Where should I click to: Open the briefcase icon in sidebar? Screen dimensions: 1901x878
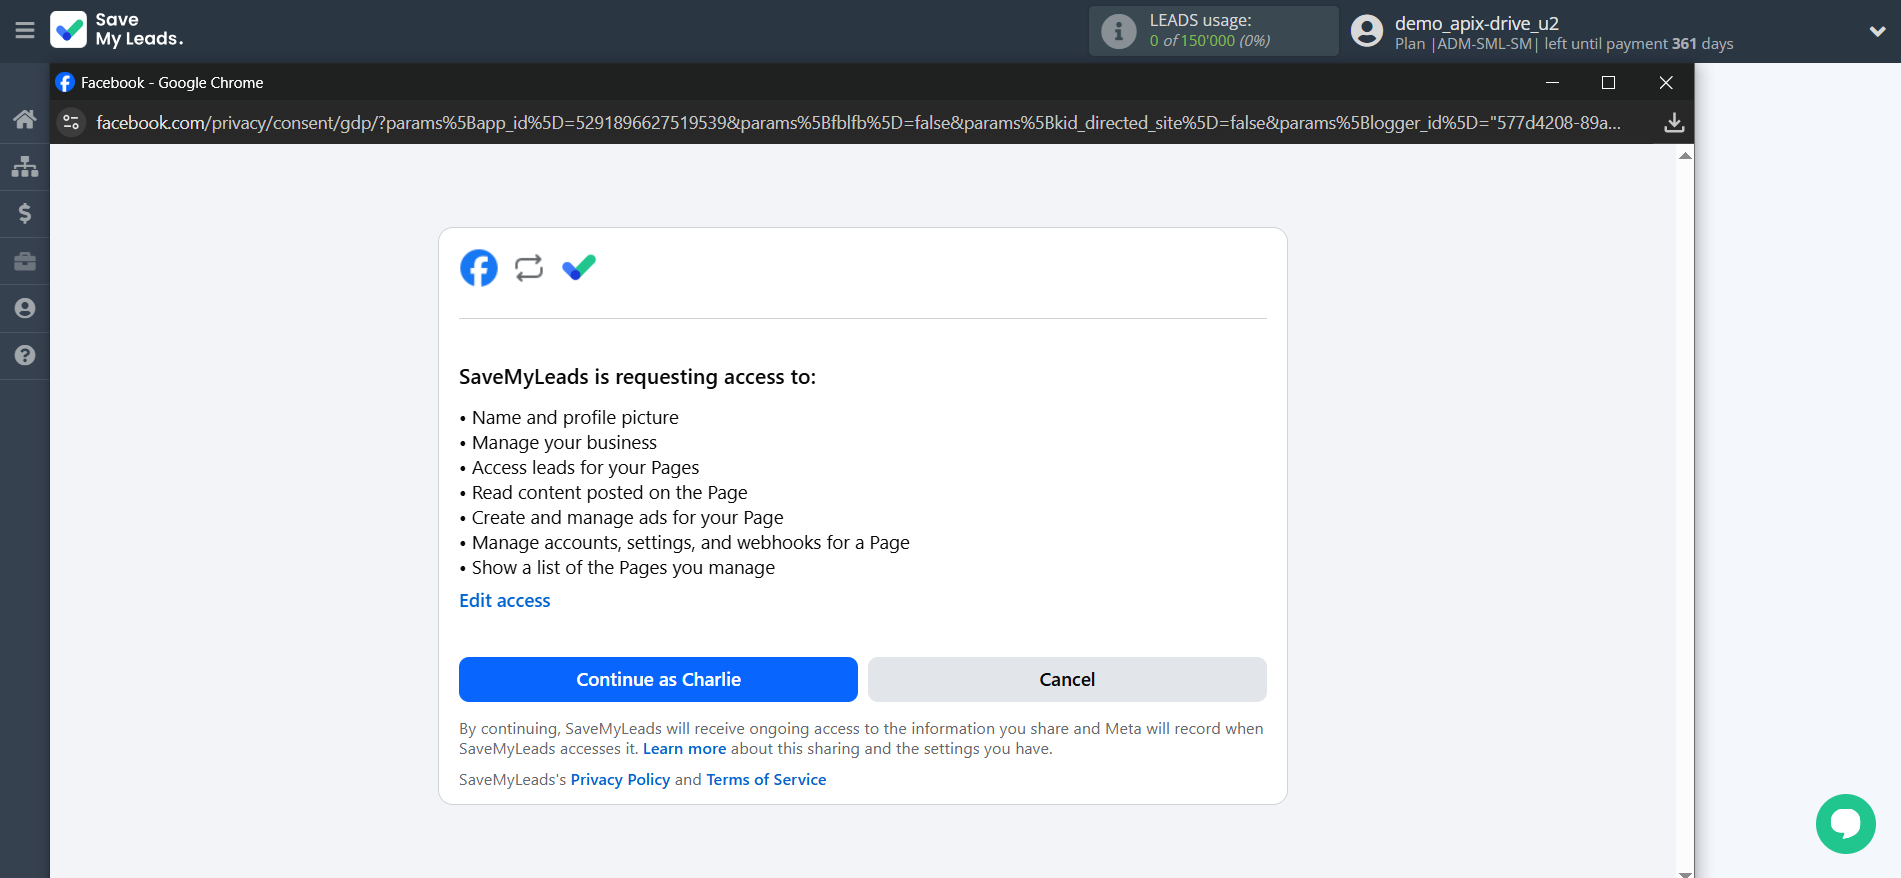[25, 261]
